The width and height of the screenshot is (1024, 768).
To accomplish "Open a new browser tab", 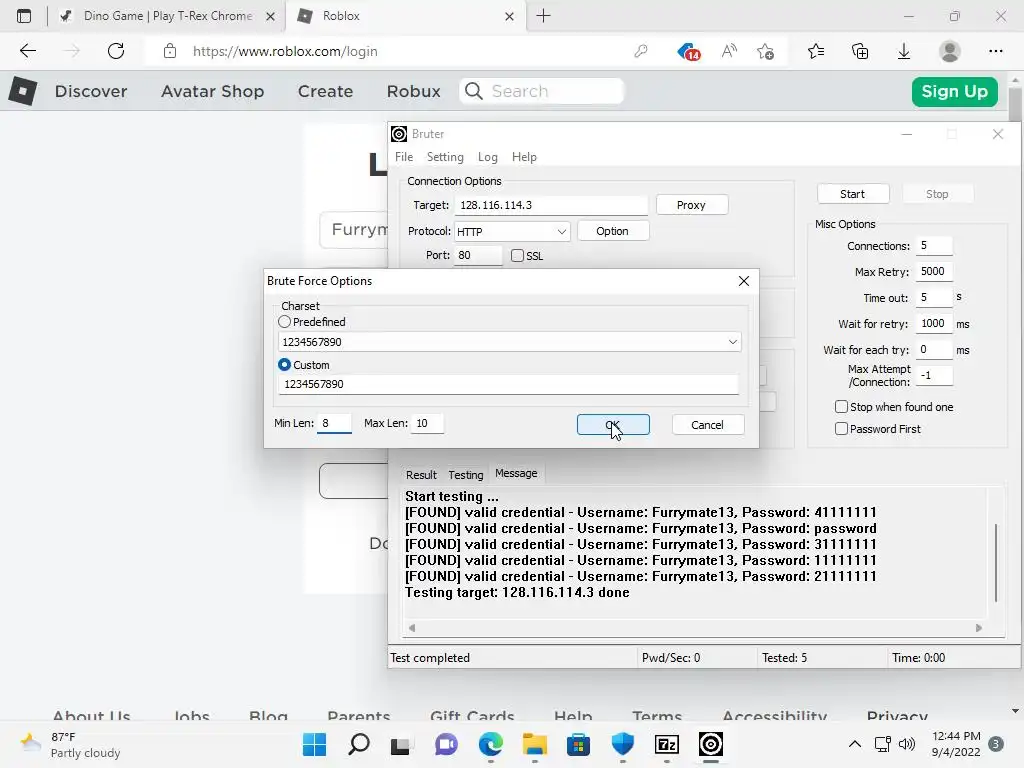I will tap(543, 16).
